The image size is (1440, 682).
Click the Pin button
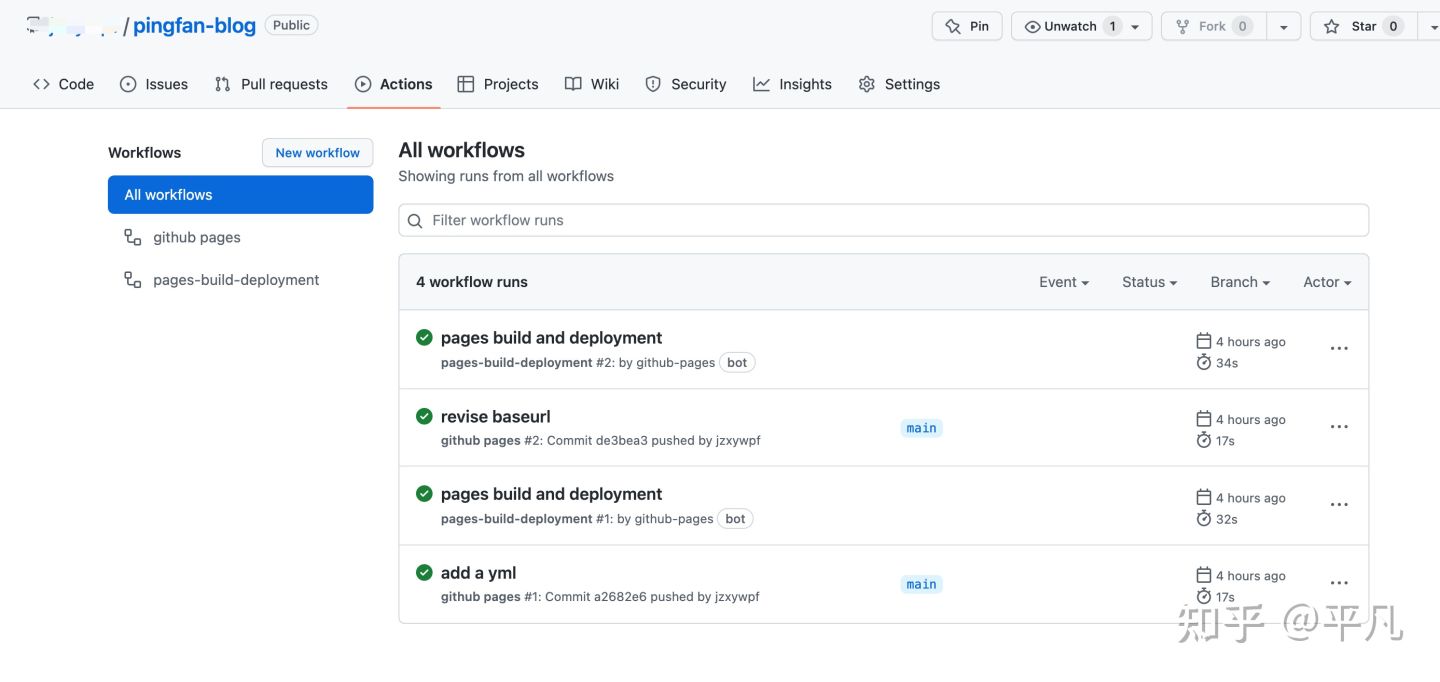(x=967, y=26)
